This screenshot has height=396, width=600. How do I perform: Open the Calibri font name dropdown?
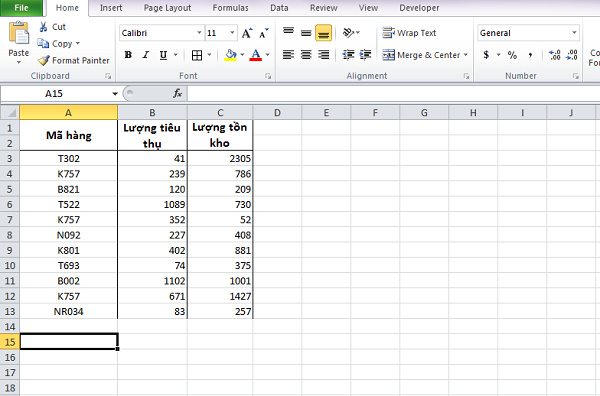[199, 33]
